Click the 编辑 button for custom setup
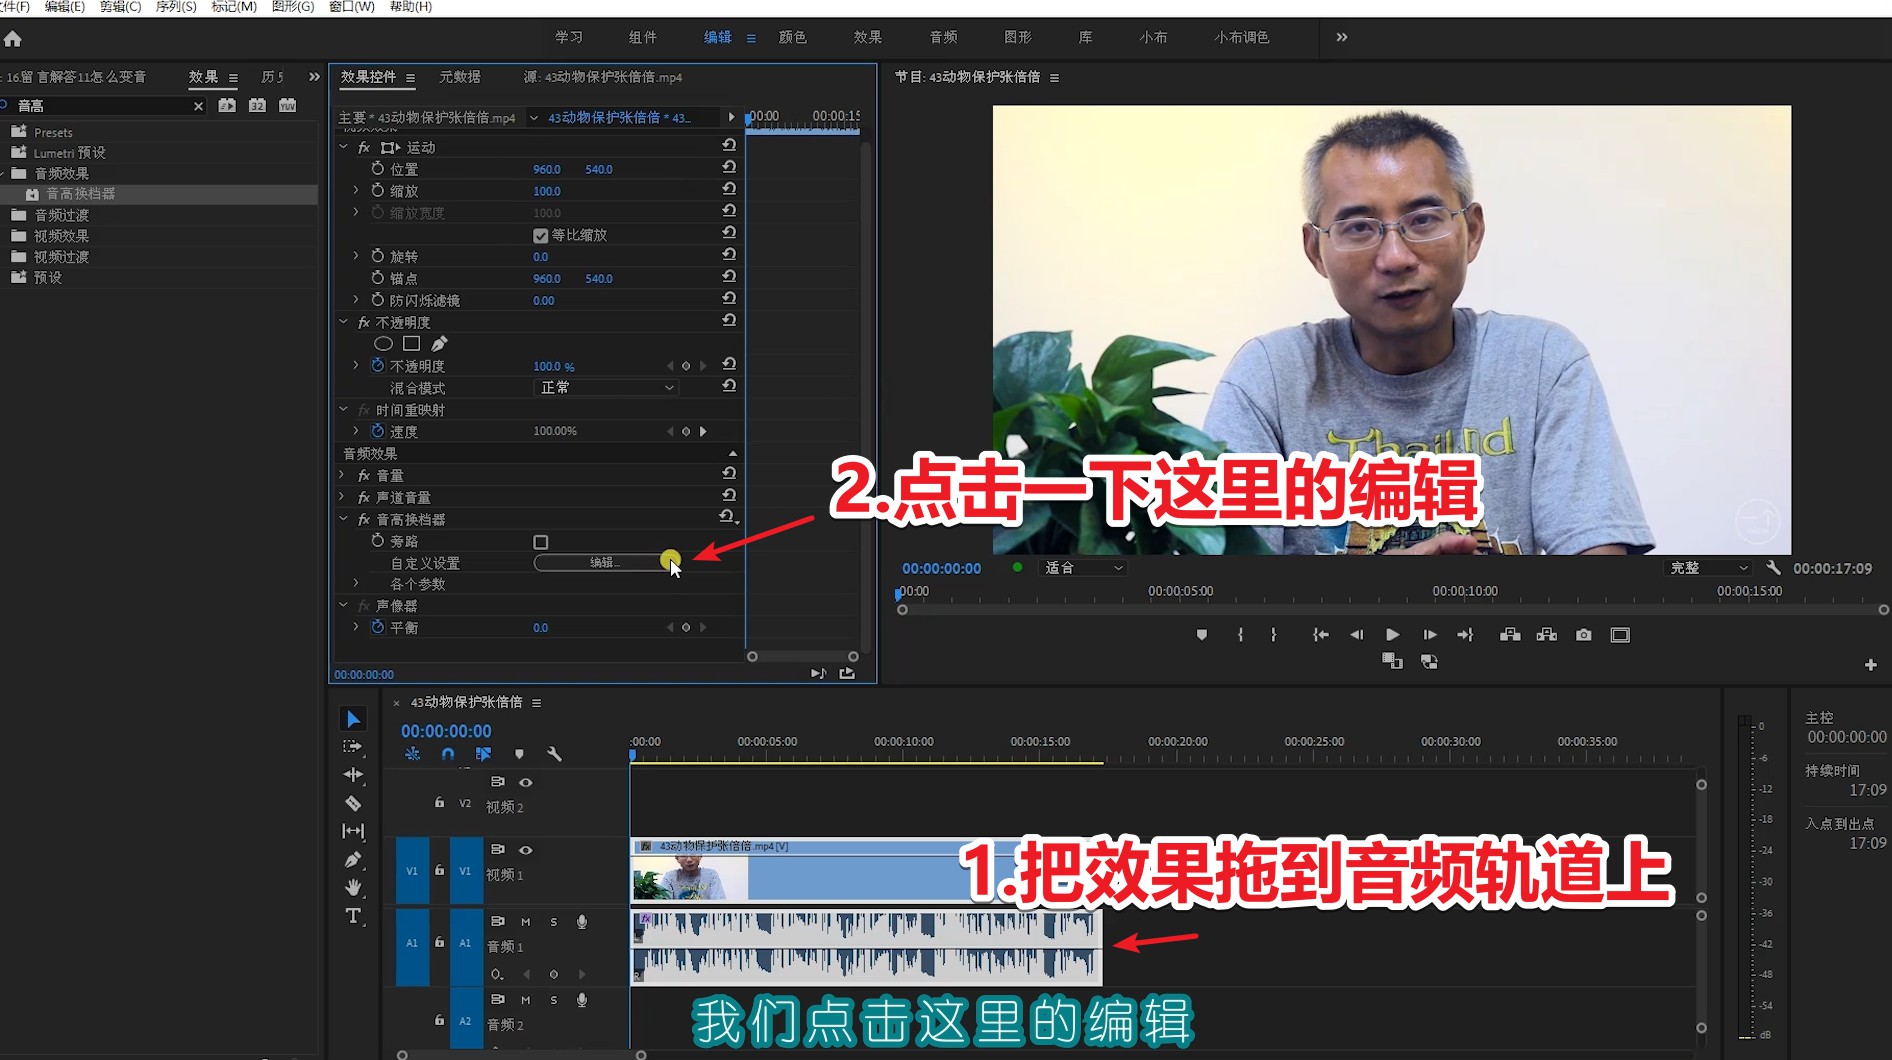Screen dimensions: 1892x1060 click(604, 563)
